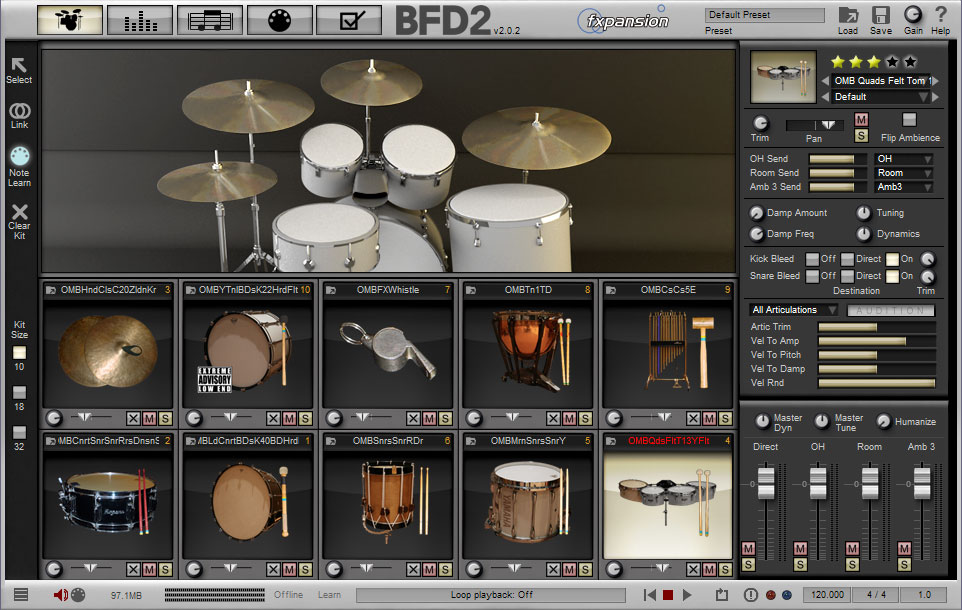This screenshot has width=962, height=610.
Task: Click the Master Dyn knob
Action: point(762,422)
